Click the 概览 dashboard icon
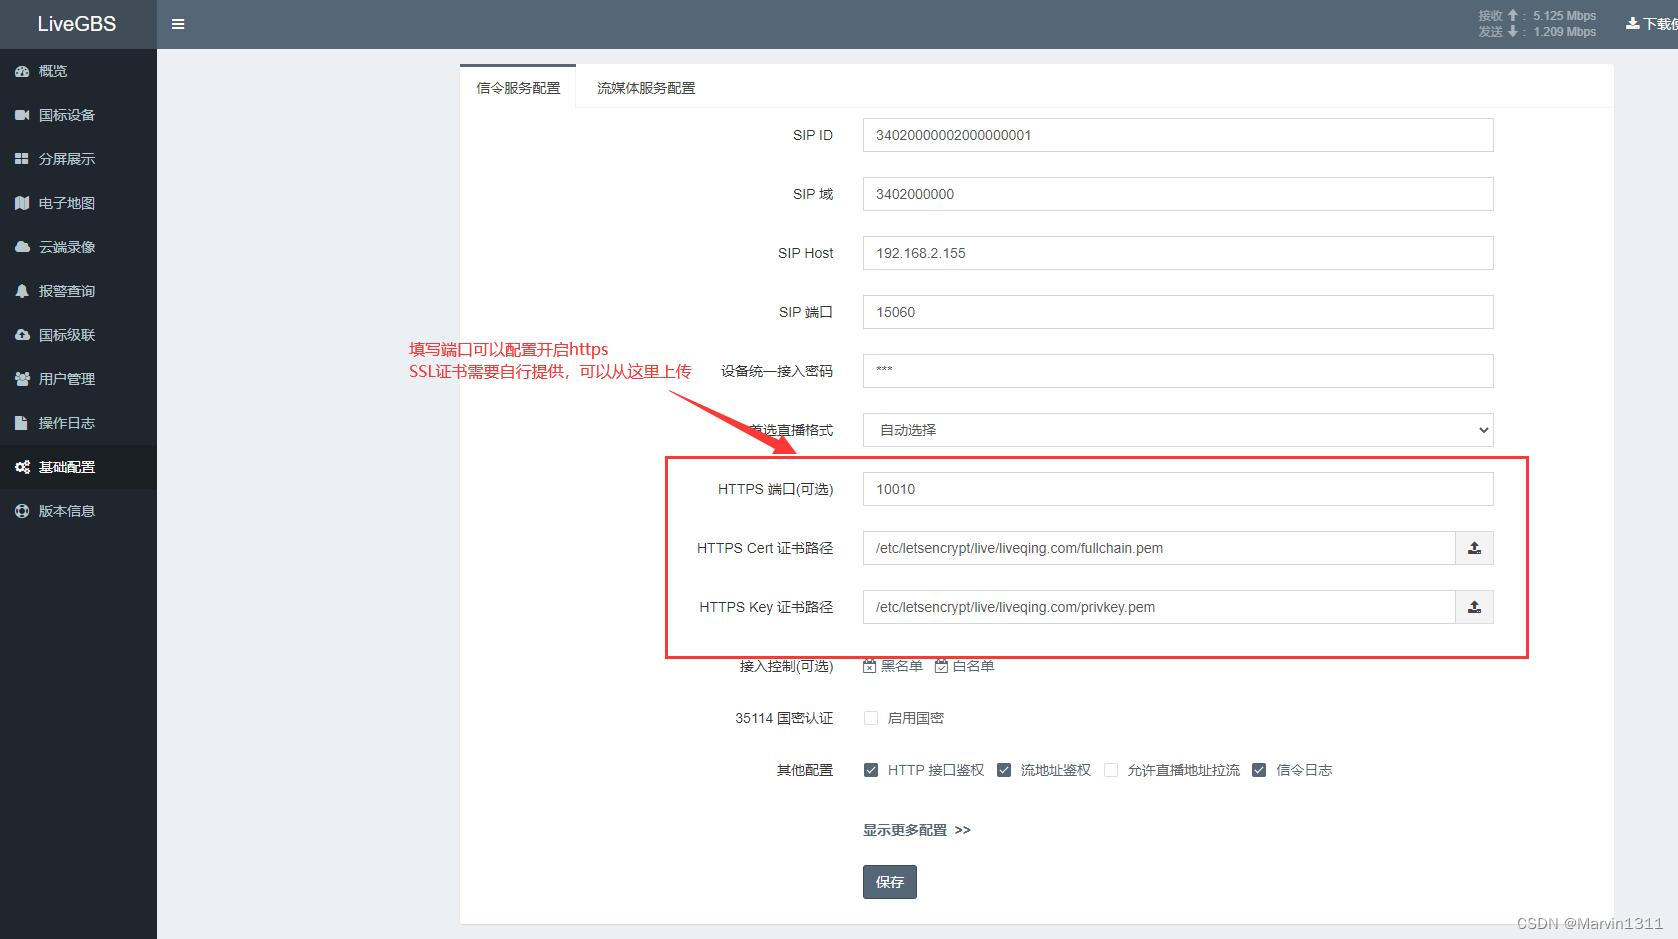The image size is (1678, 939). coord(22,71)
